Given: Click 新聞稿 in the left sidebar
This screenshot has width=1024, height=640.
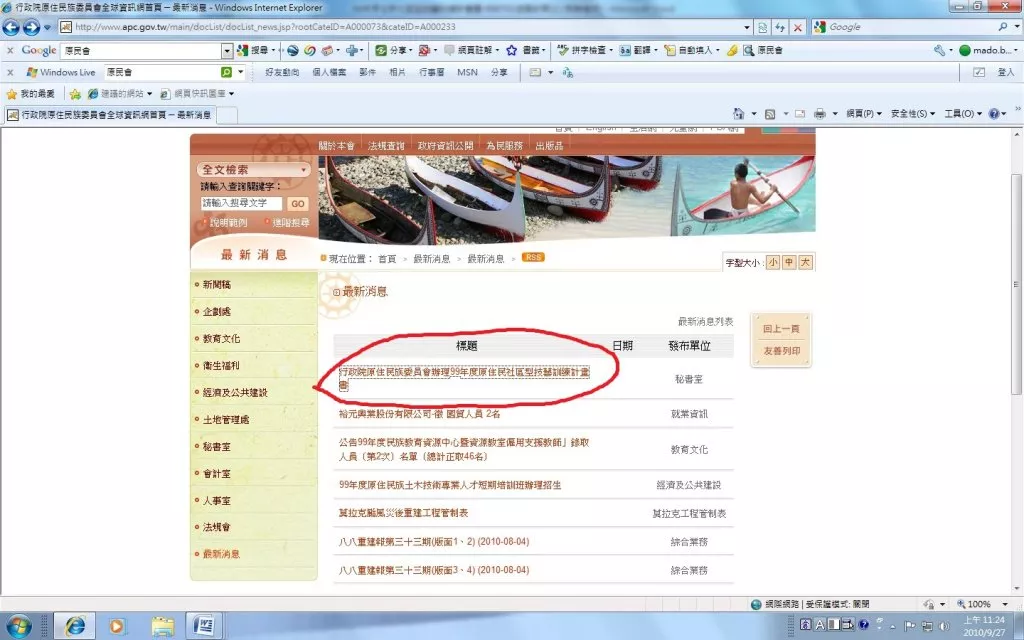Looking at the screenshot, I should click(217, 285).
